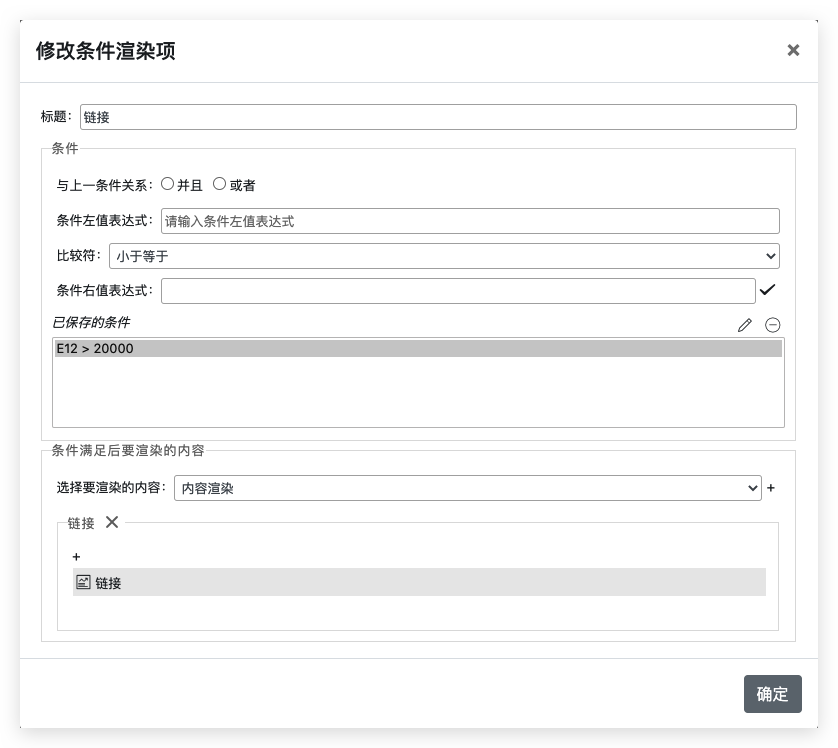Click the checkmark icon to save condition
Screen dimensions: 838x748
click(x=767, y=290)
